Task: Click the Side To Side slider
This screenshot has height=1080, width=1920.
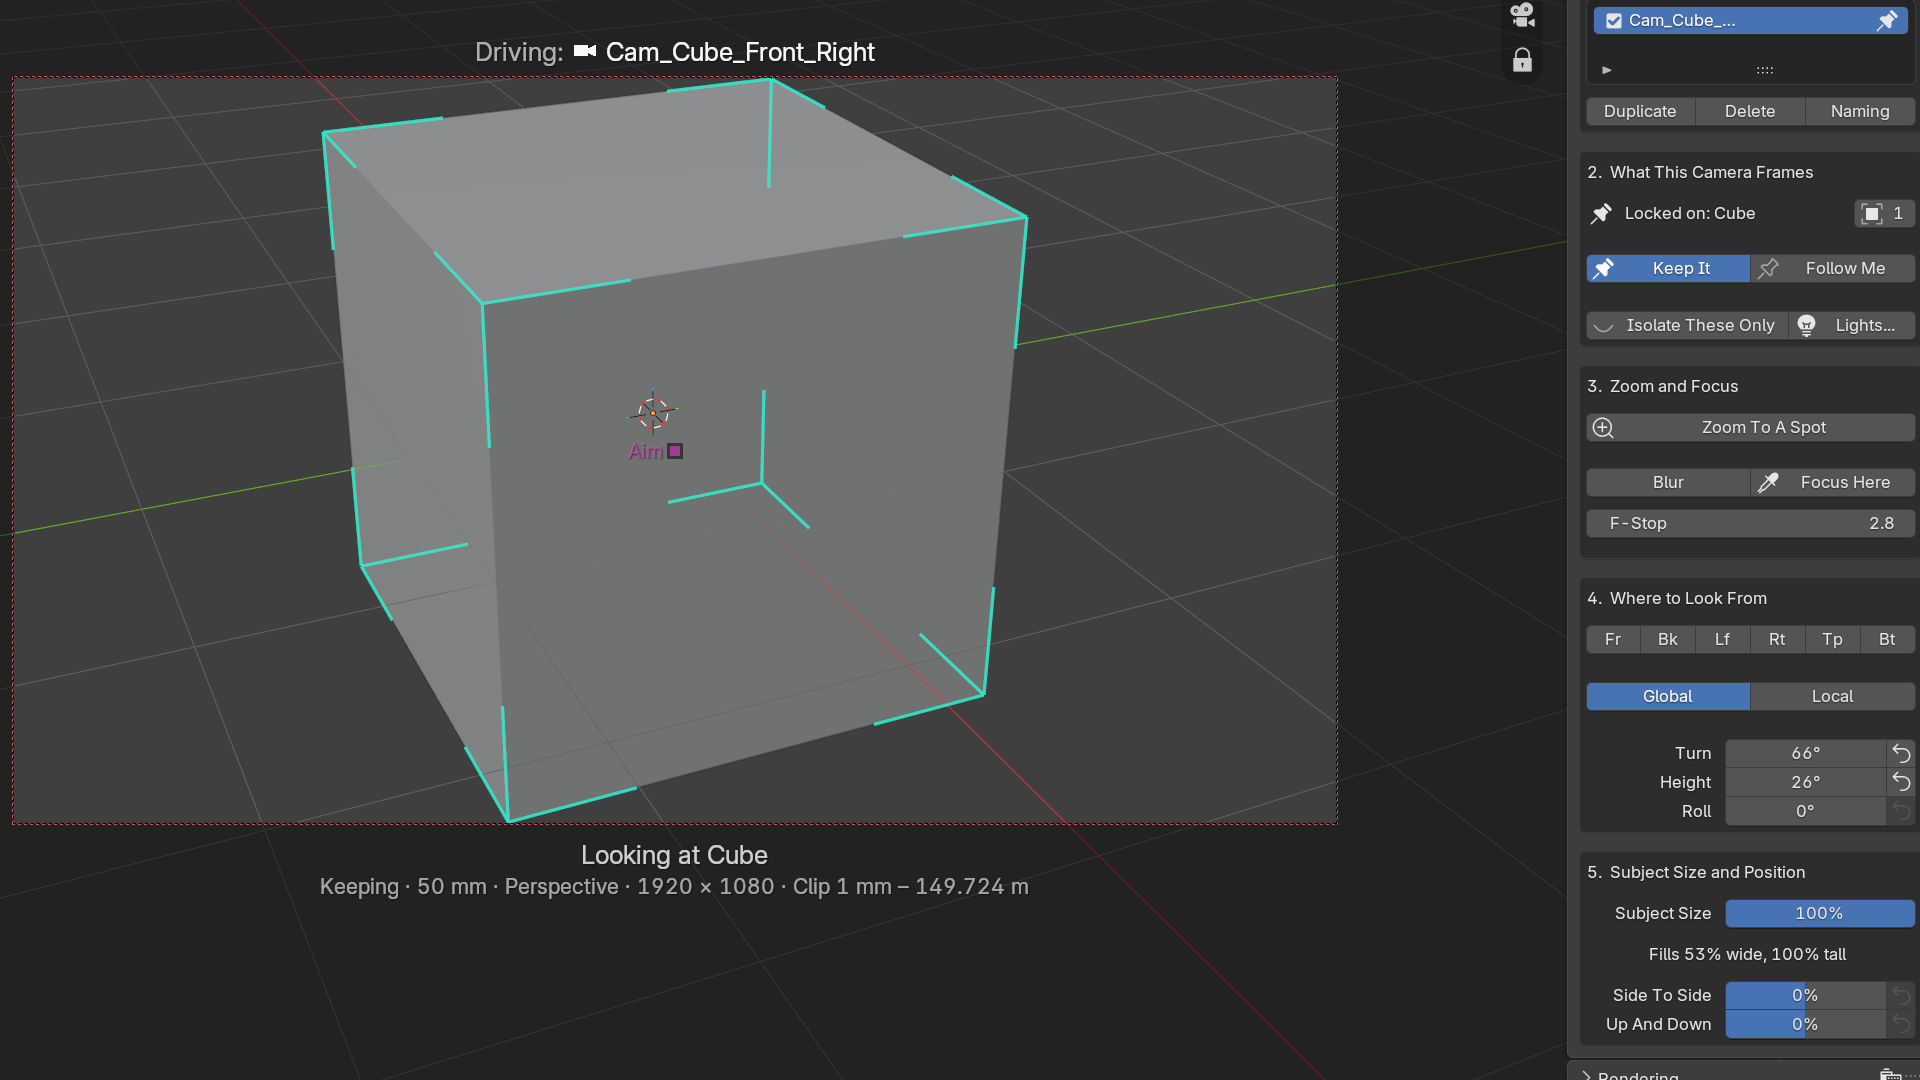Action: 1806,995
